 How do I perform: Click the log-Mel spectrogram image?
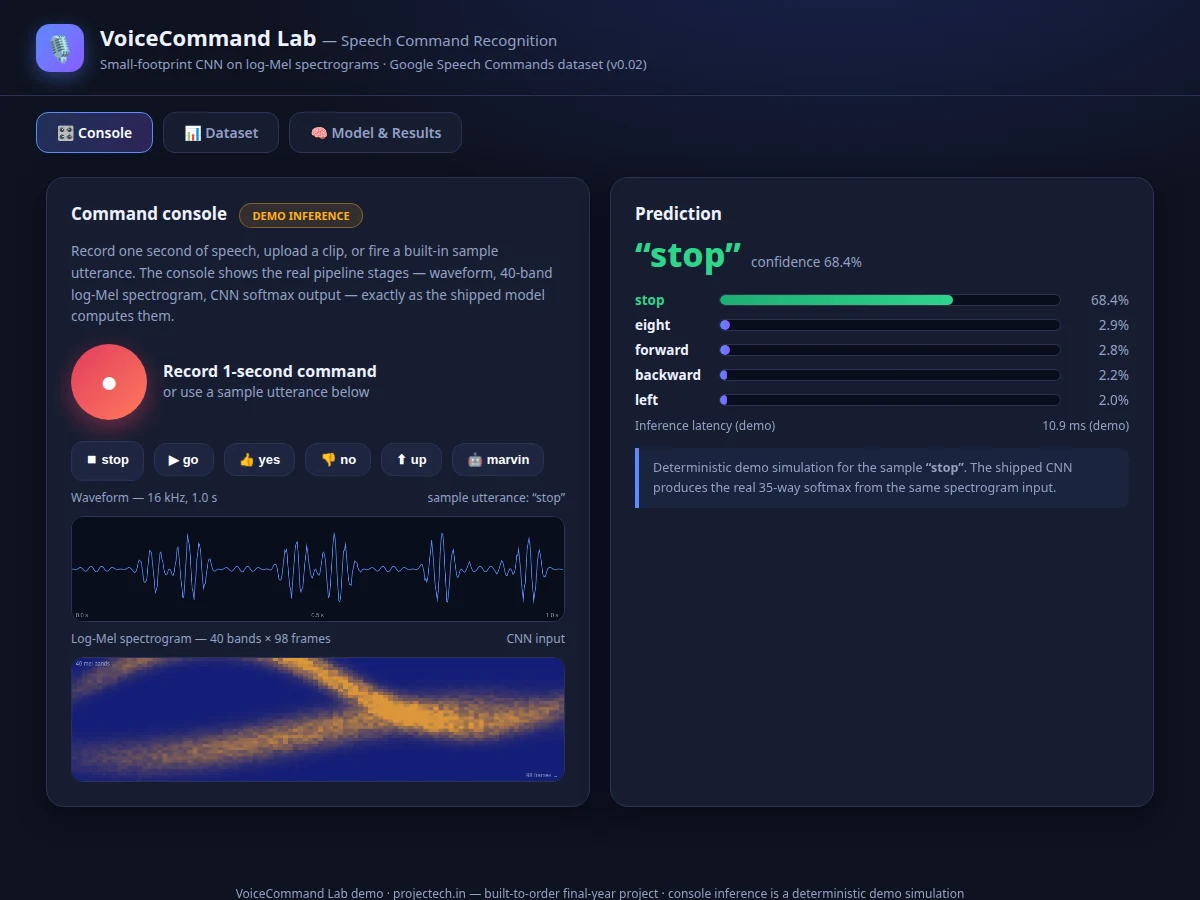318,719
